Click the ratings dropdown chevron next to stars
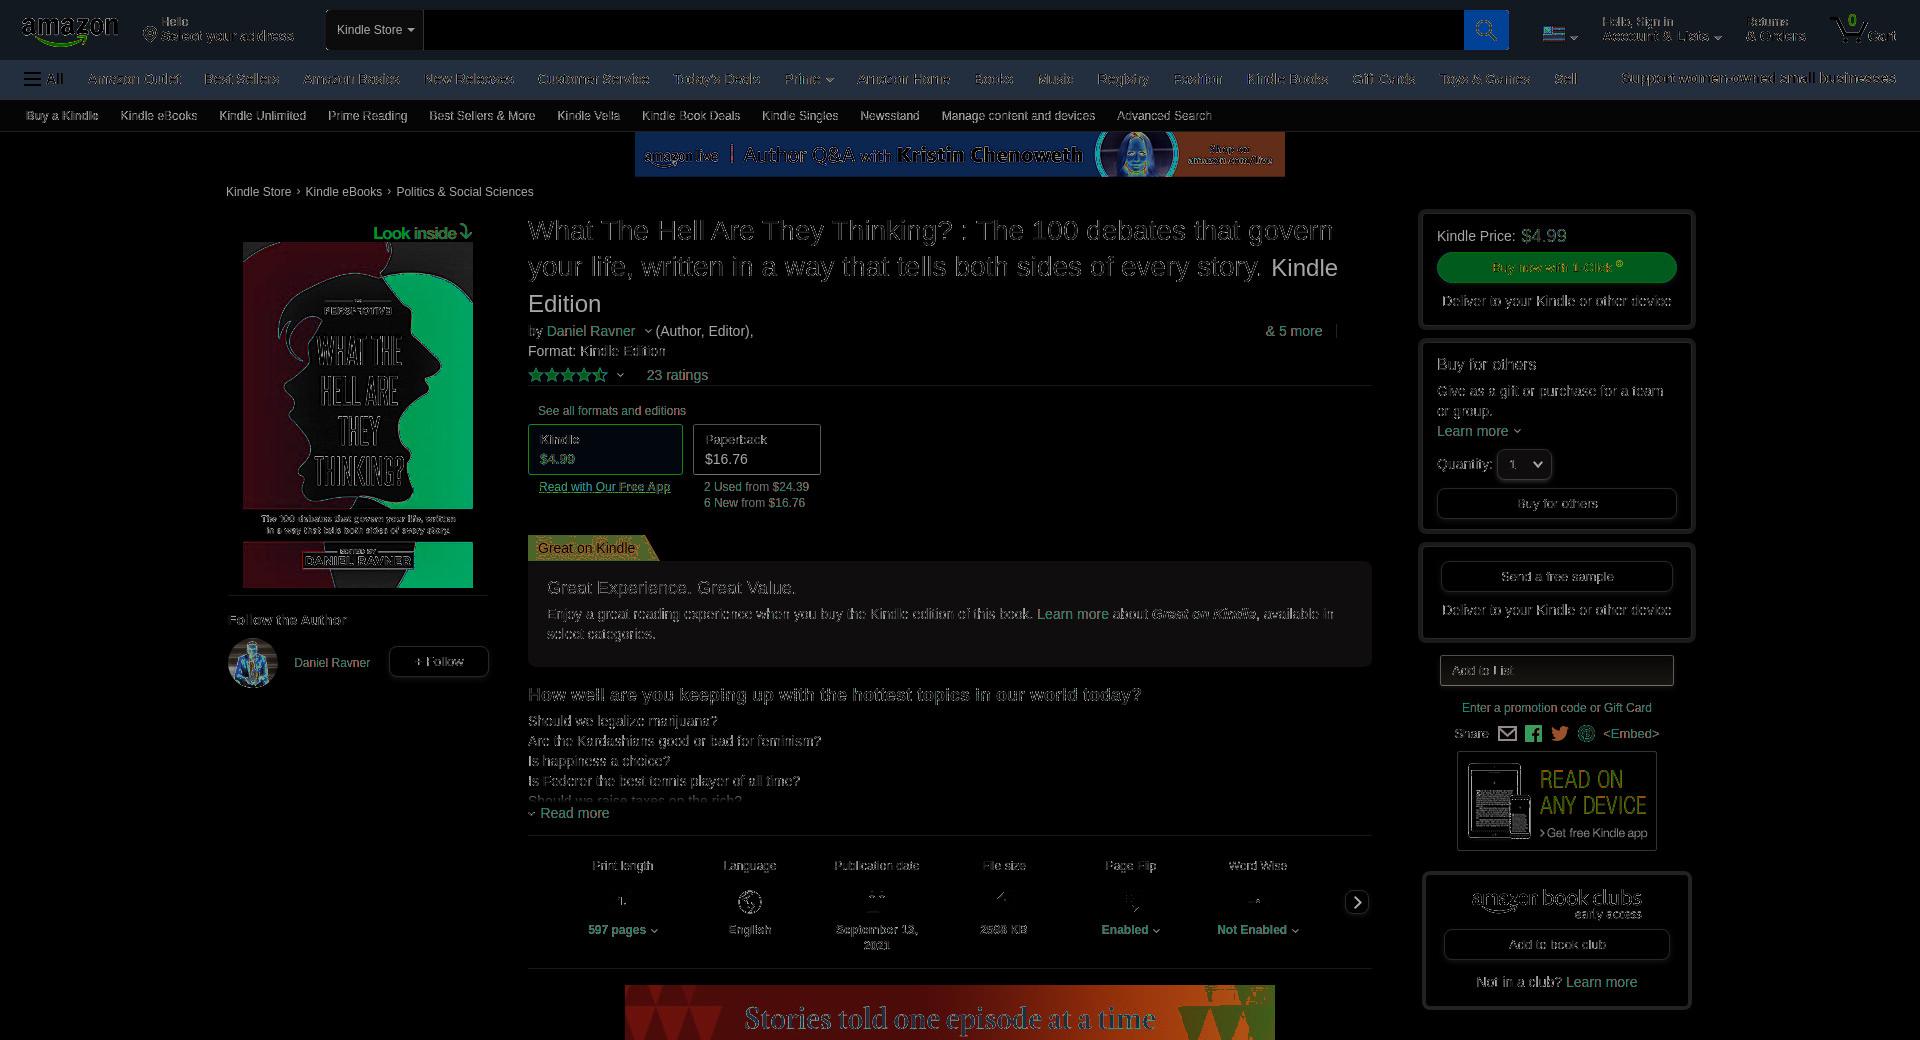 (x=620, y=375)
